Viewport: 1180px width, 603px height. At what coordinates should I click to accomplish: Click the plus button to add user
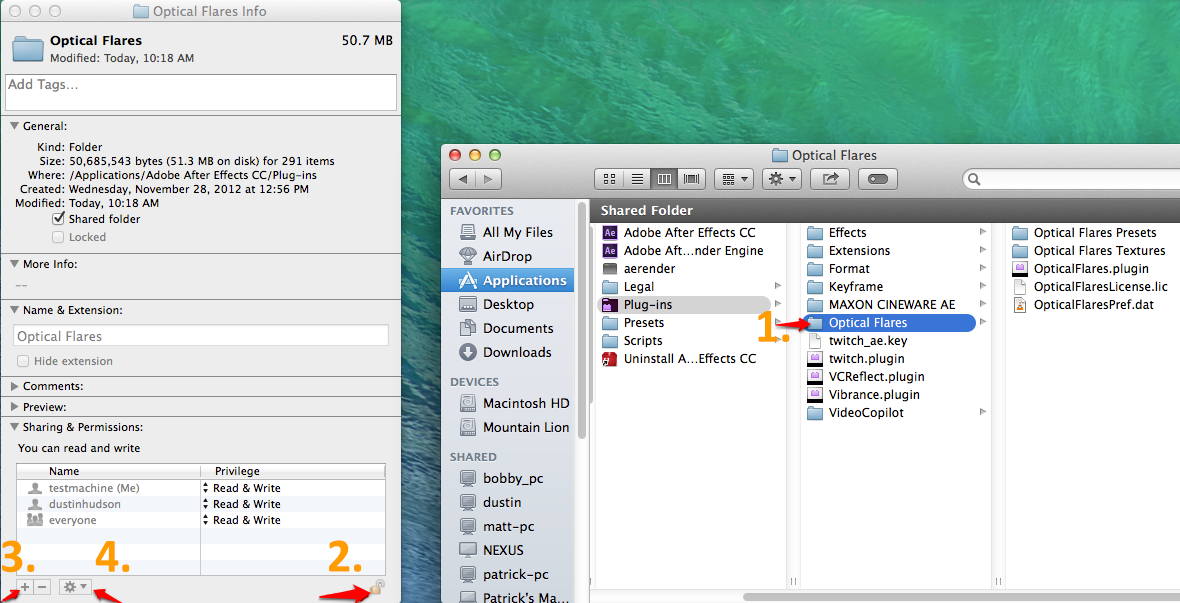[25, 587]
